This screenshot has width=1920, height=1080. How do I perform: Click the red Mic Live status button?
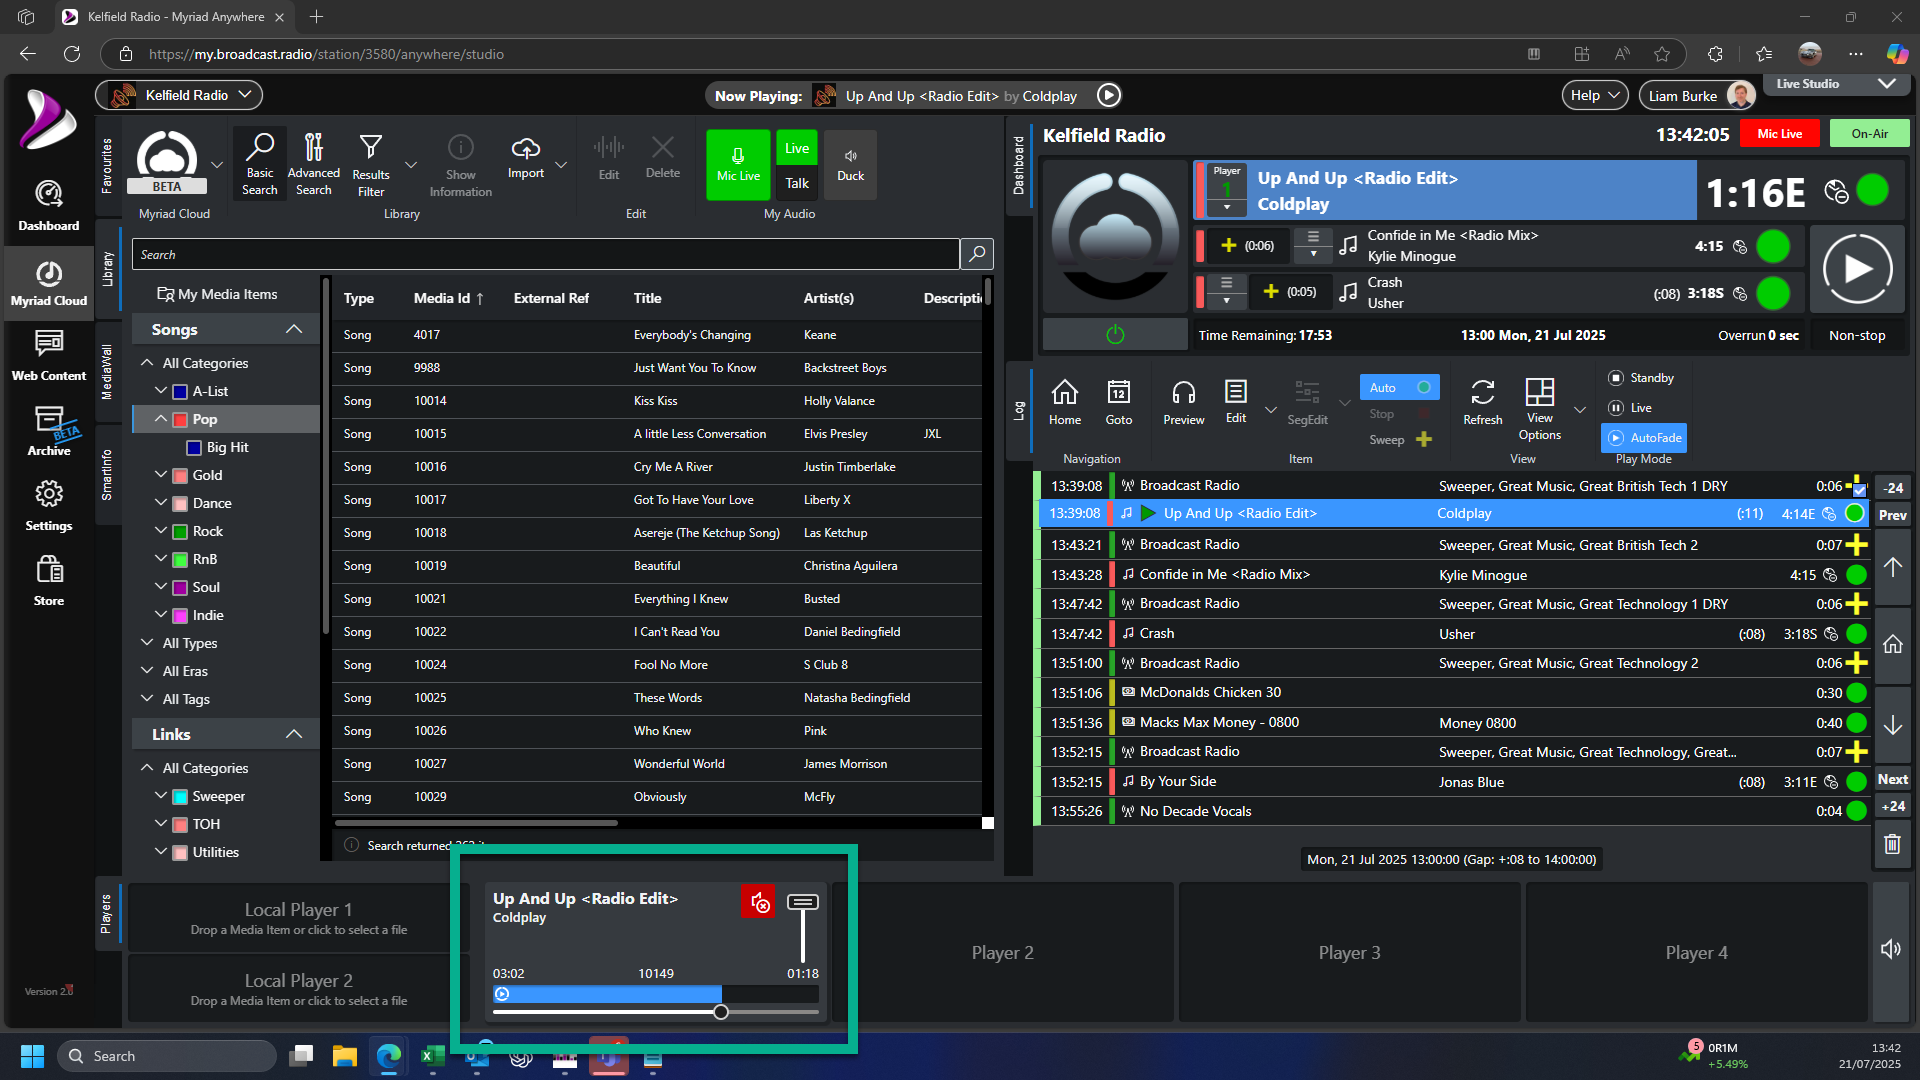coord(1780,134)
